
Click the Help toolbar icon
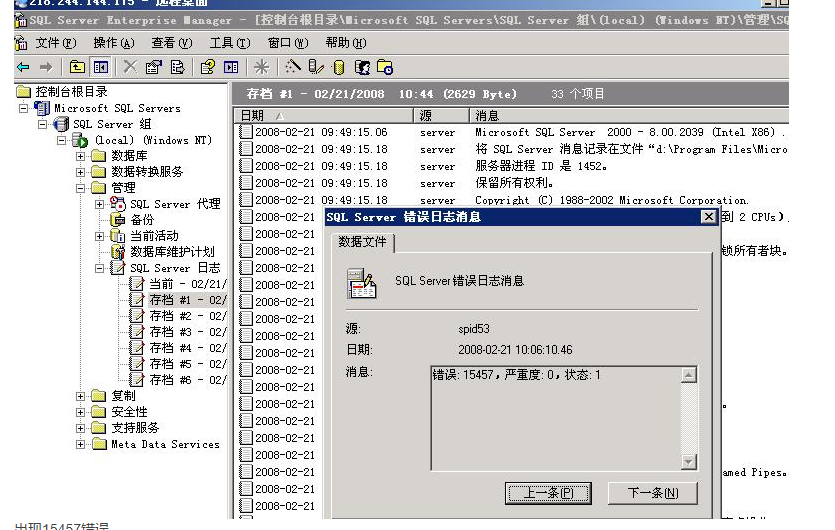[208, 67]
